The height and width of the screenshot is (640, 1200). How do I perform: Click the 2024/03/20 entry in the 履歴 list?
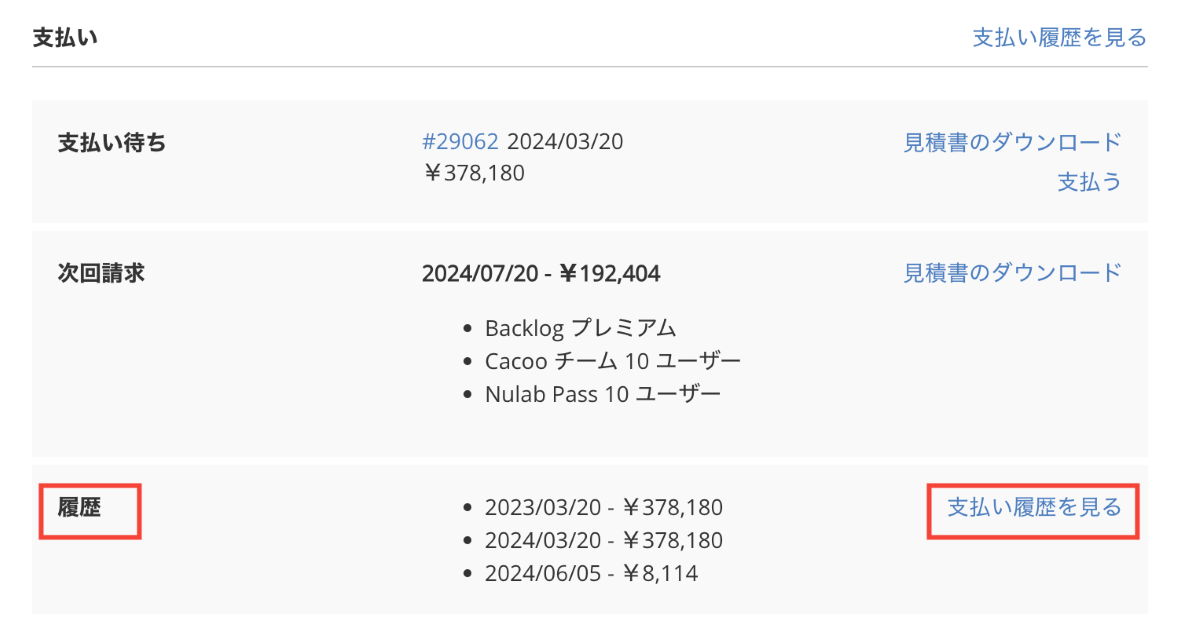603,541
